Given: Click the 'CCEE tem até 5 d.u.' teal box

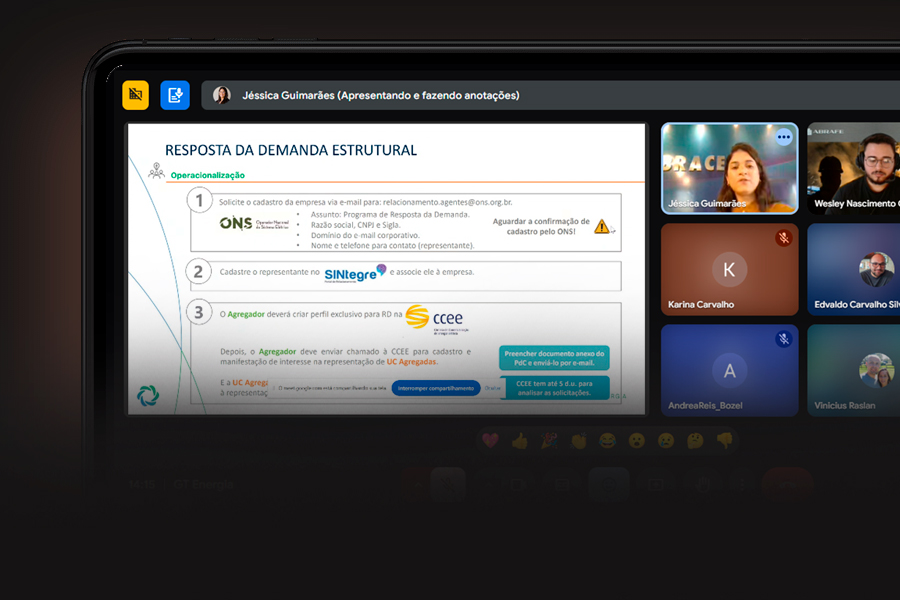Looking at the screenshot, I should (554, 388).
